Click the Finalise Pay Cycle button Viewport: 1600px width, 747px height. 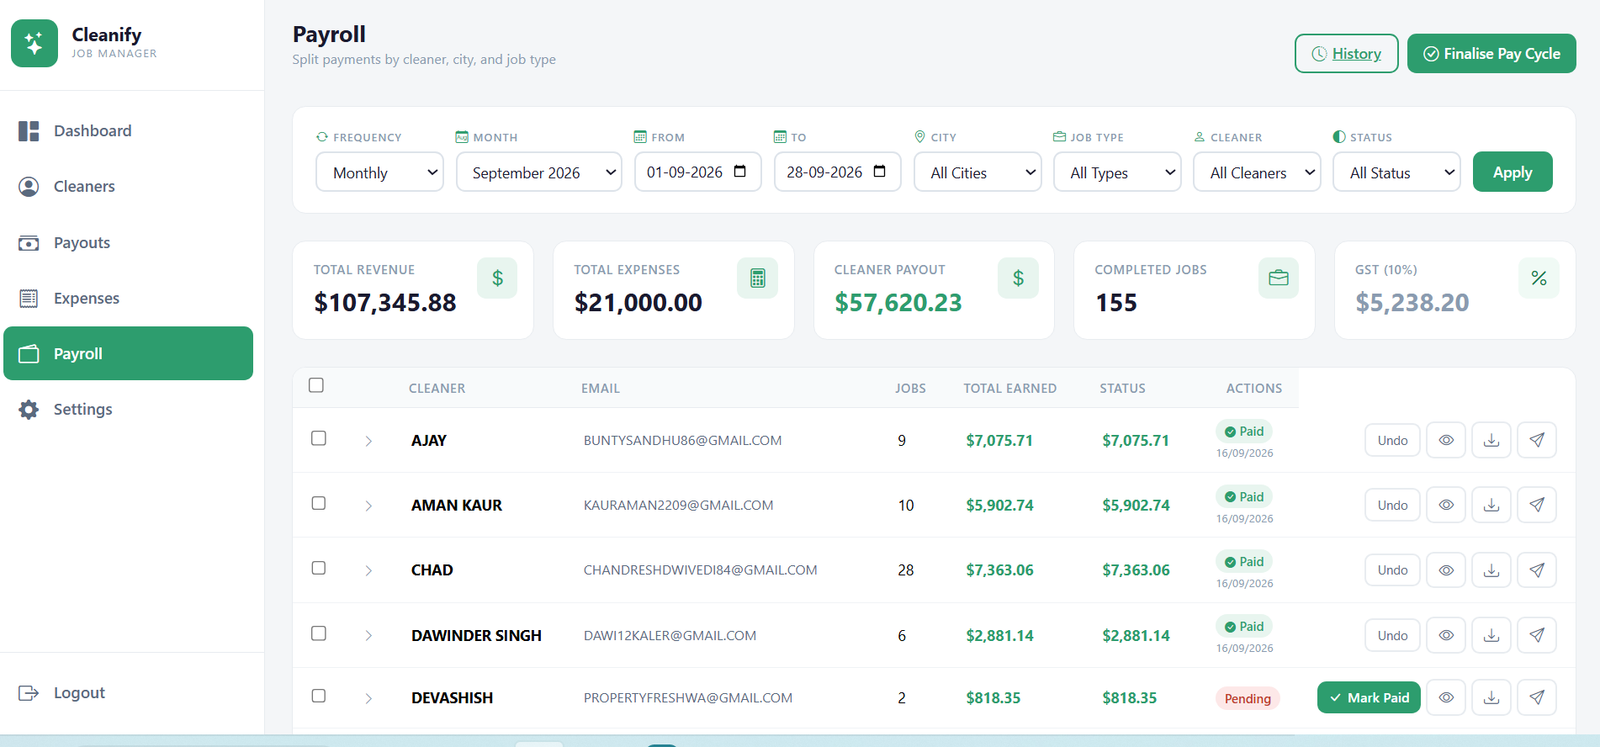click(x=1491, y=54)
